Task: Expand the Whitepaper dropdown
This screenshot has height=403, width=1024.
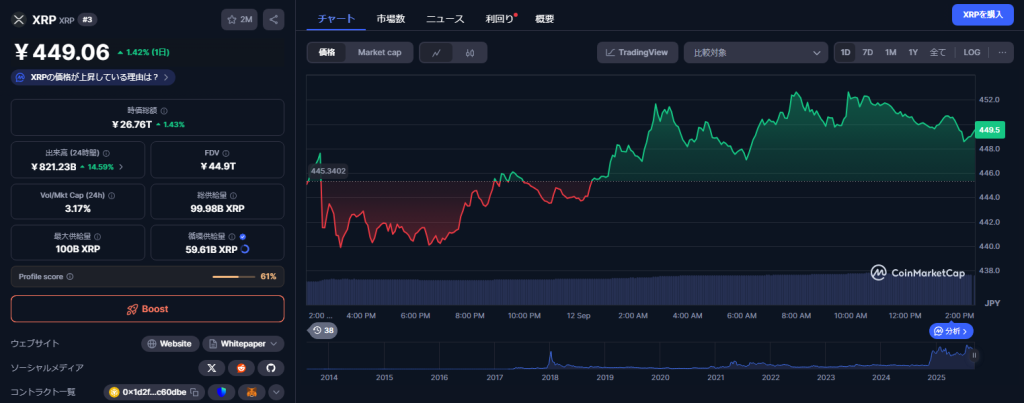Action: coord(244,344)
